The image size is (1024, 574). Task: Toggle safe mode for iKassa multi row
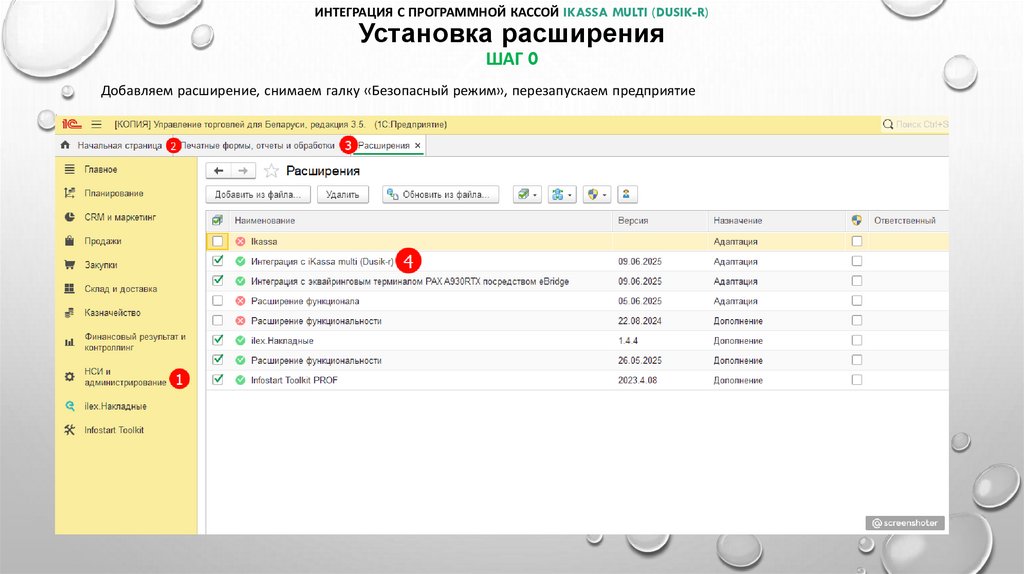(857, 261)
